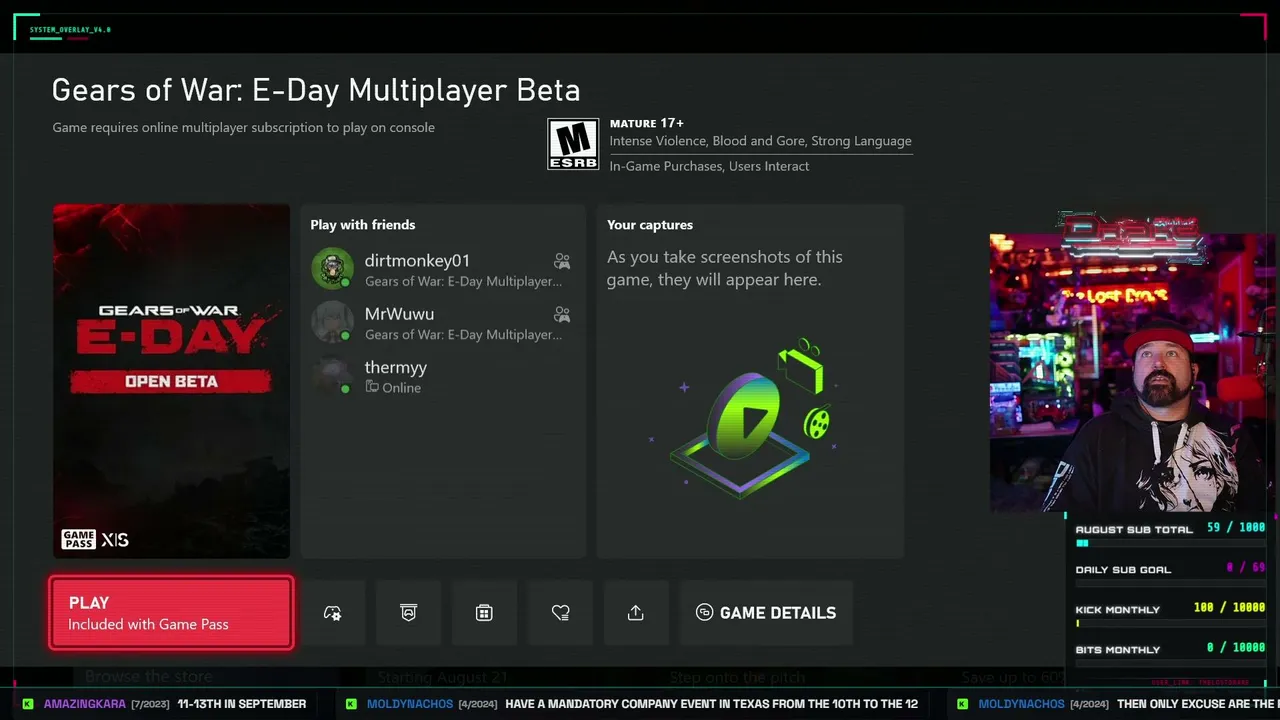Click the game activity text under MrWuwu

464,335
